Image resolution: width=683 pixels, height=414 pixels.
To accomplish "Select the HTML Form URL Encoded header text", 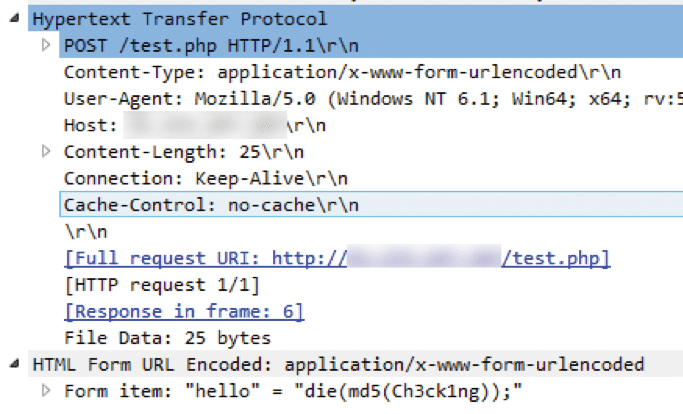I will (338, 363).
